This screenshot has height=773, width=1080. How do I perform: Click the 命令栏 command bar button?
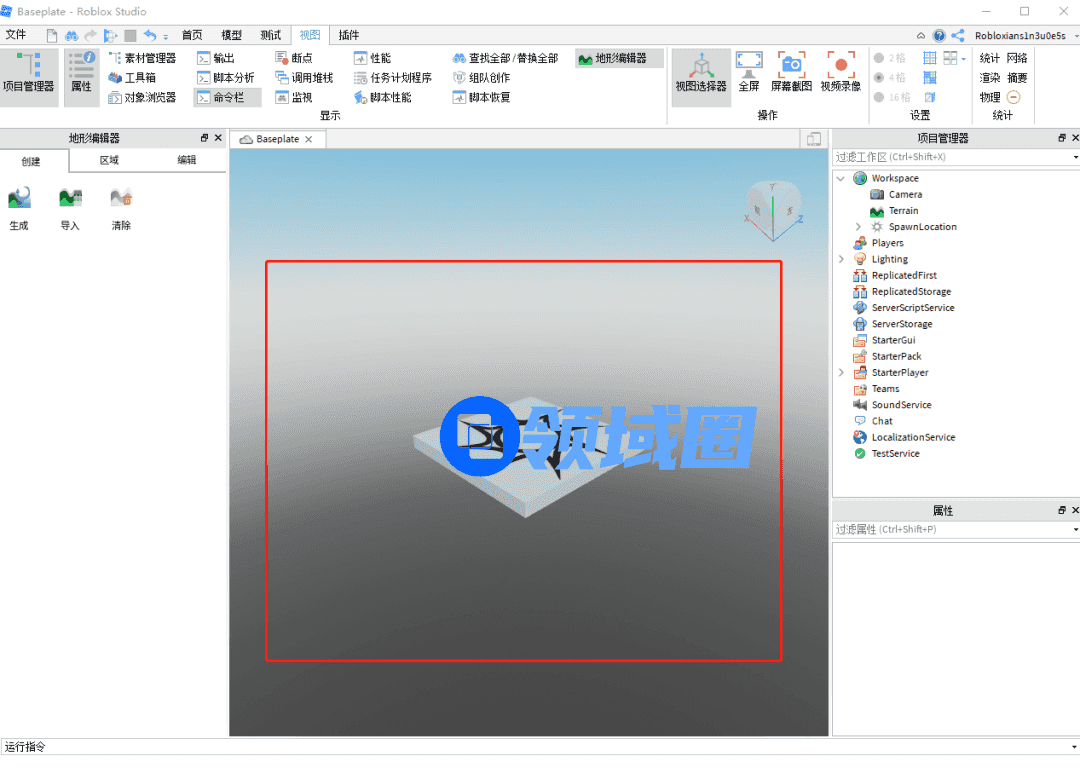(x=227, y=97)
